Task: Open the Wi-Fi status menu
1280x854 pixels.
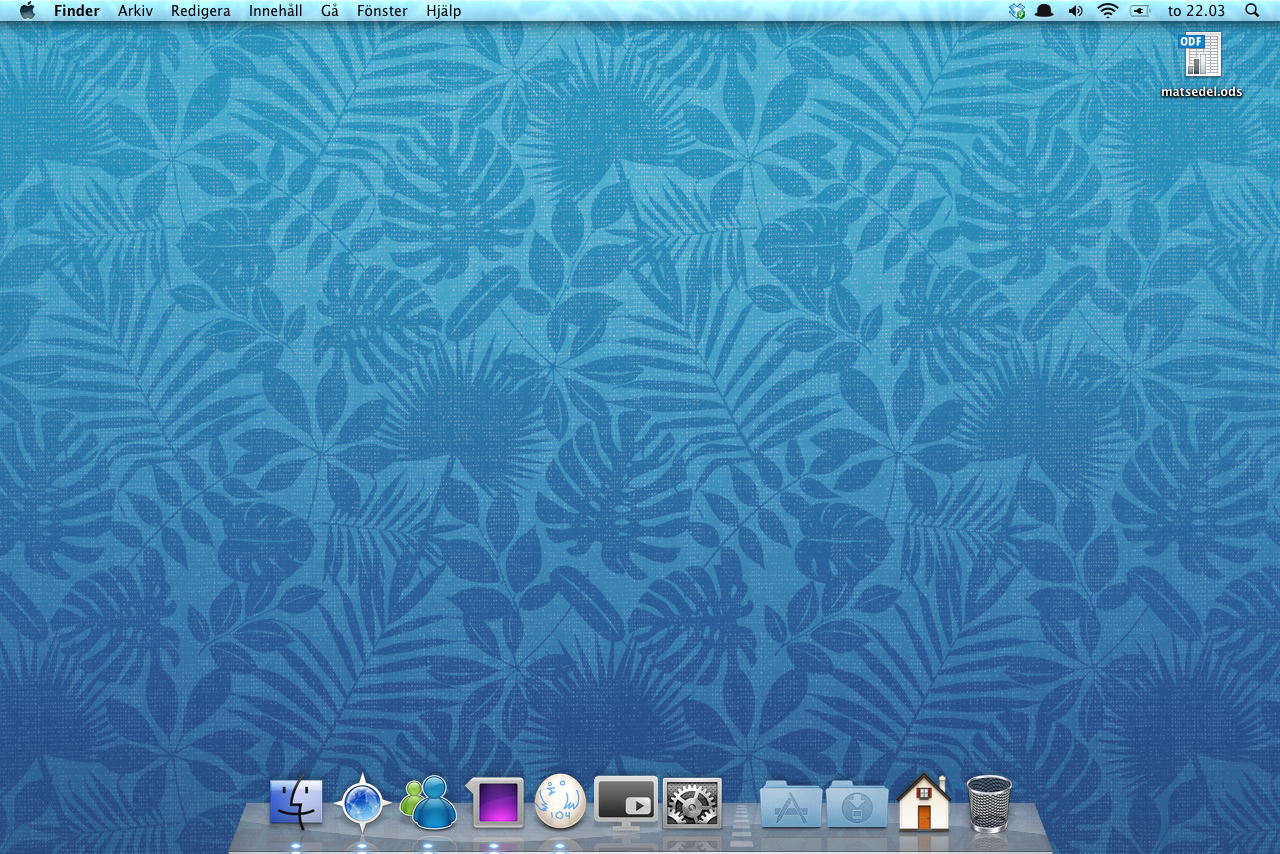Action: pos(1107,11)
